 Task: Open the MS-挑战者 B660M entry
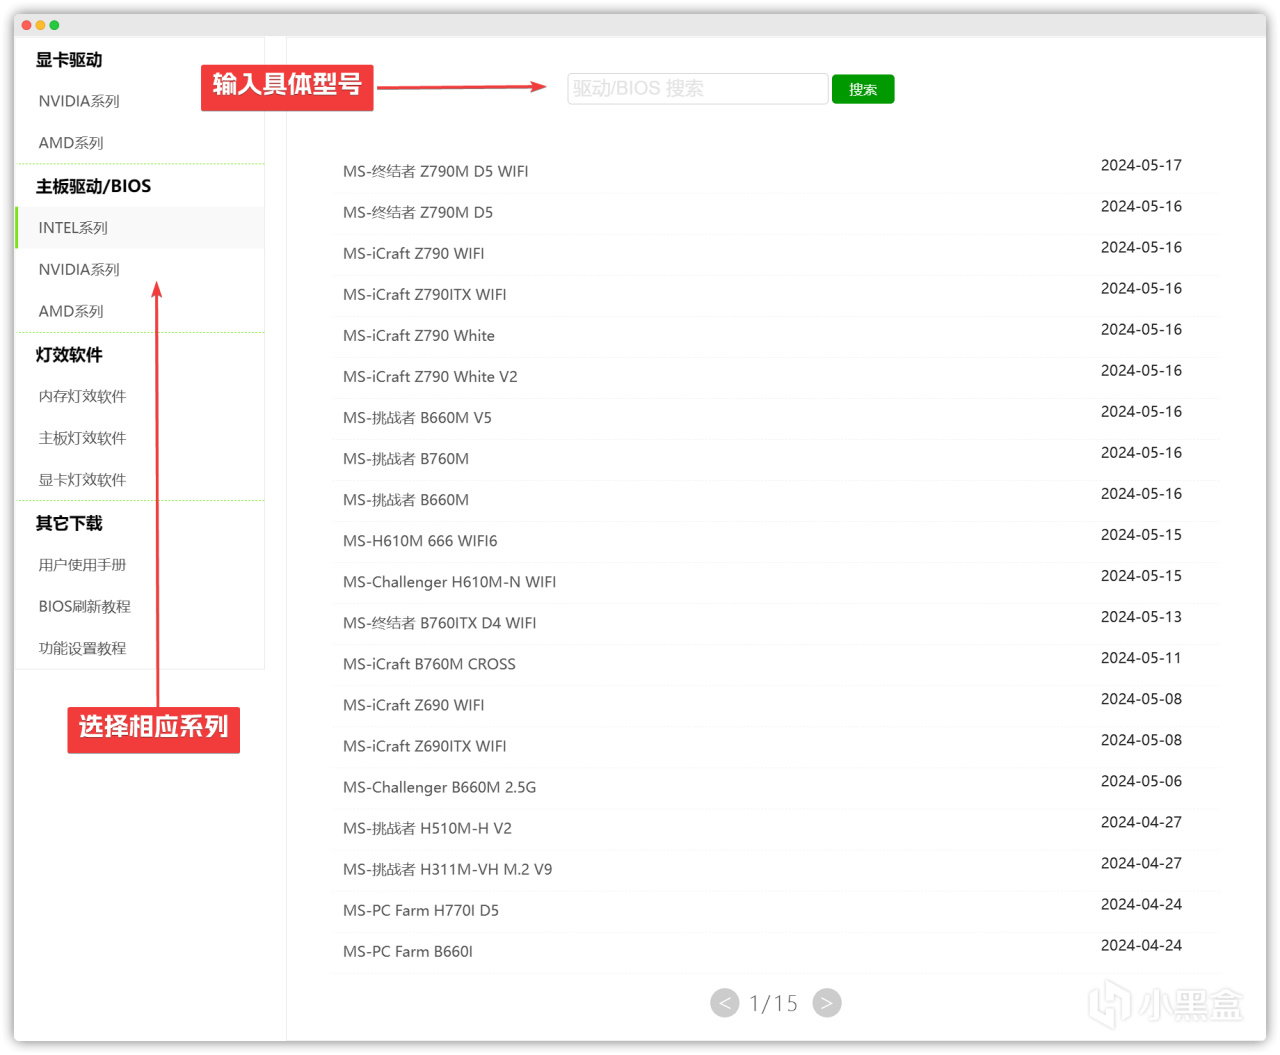(406, 500)
